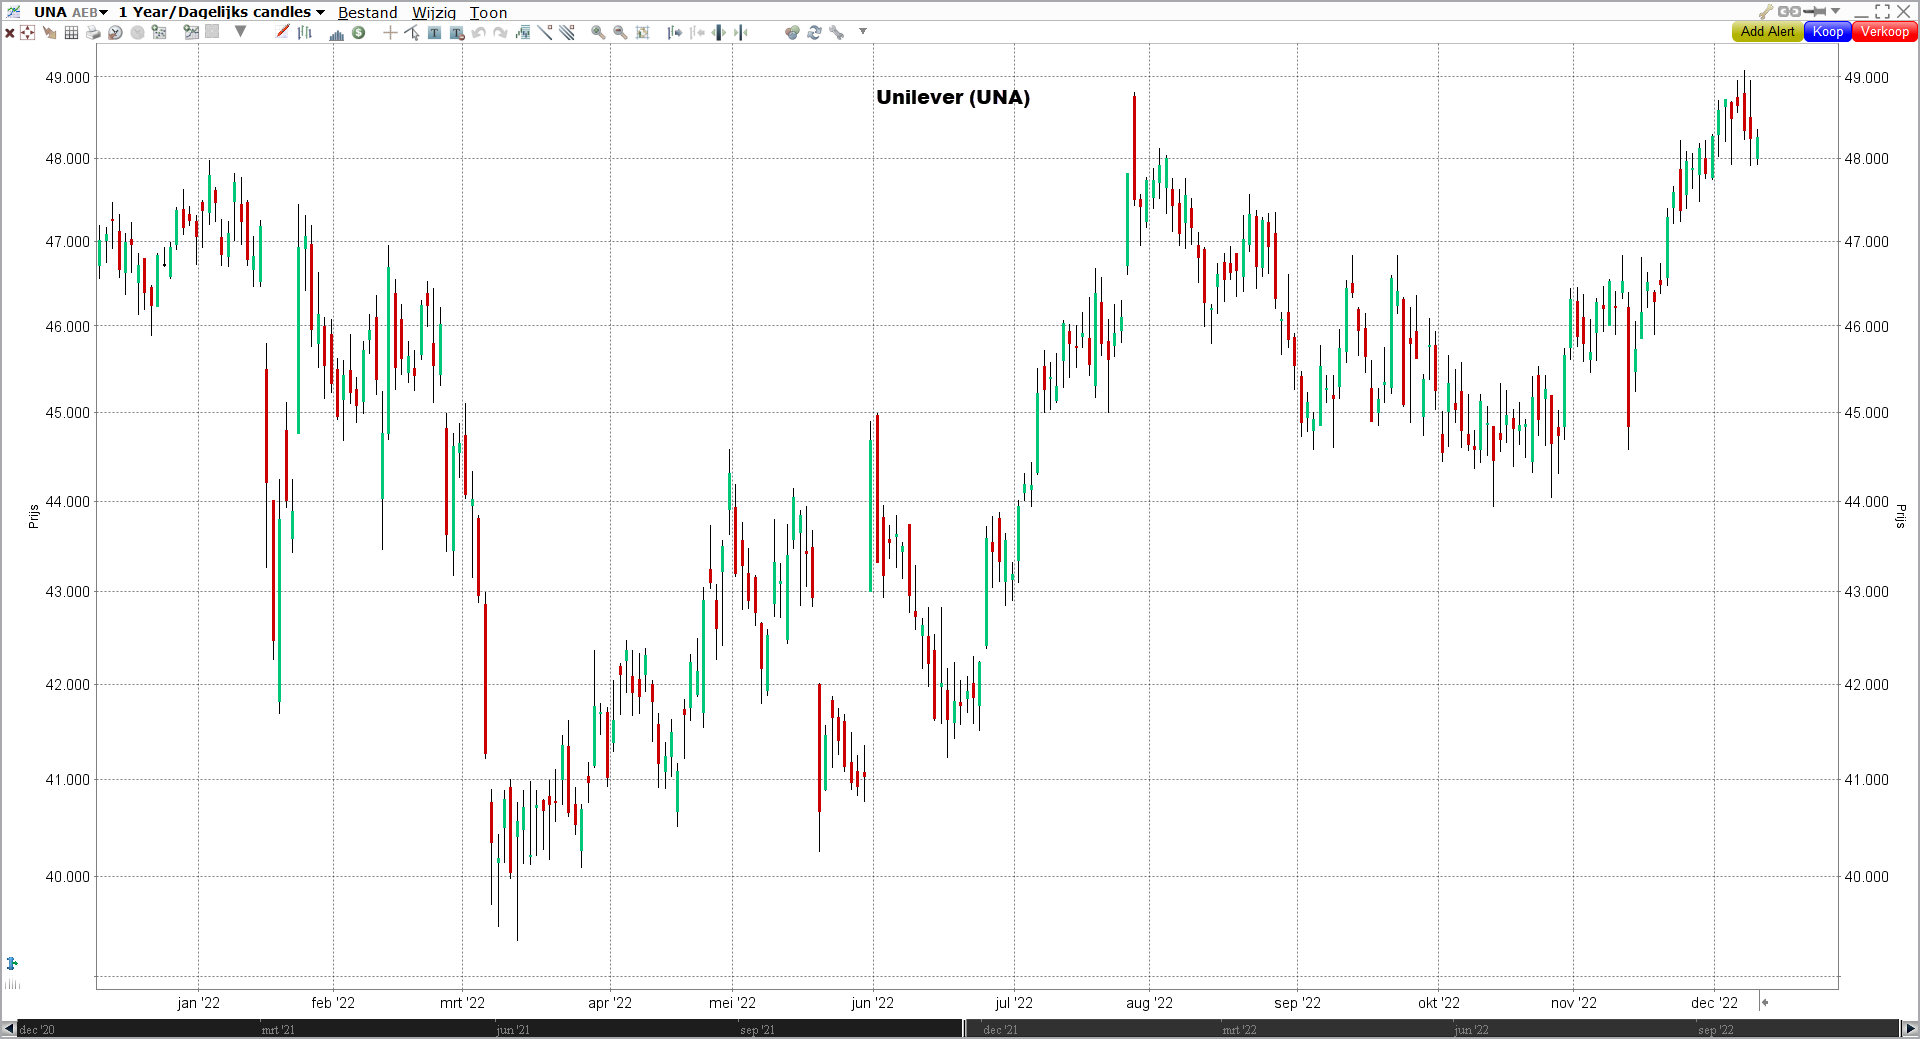The width and height of the screenshot is (1920, 1039).
Task: Select the red pencil drawing tool
Action: pos(283,31)
